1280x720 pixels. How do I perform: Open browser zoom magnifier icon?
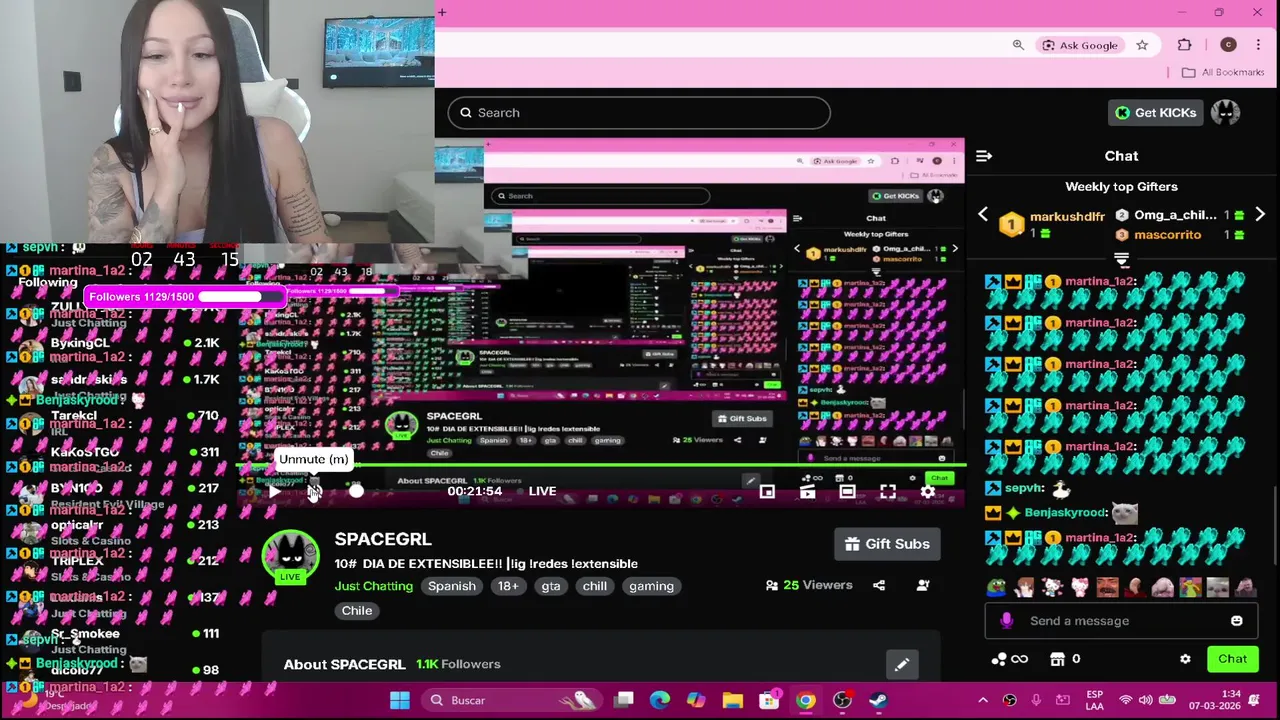tap(1018, 45)
